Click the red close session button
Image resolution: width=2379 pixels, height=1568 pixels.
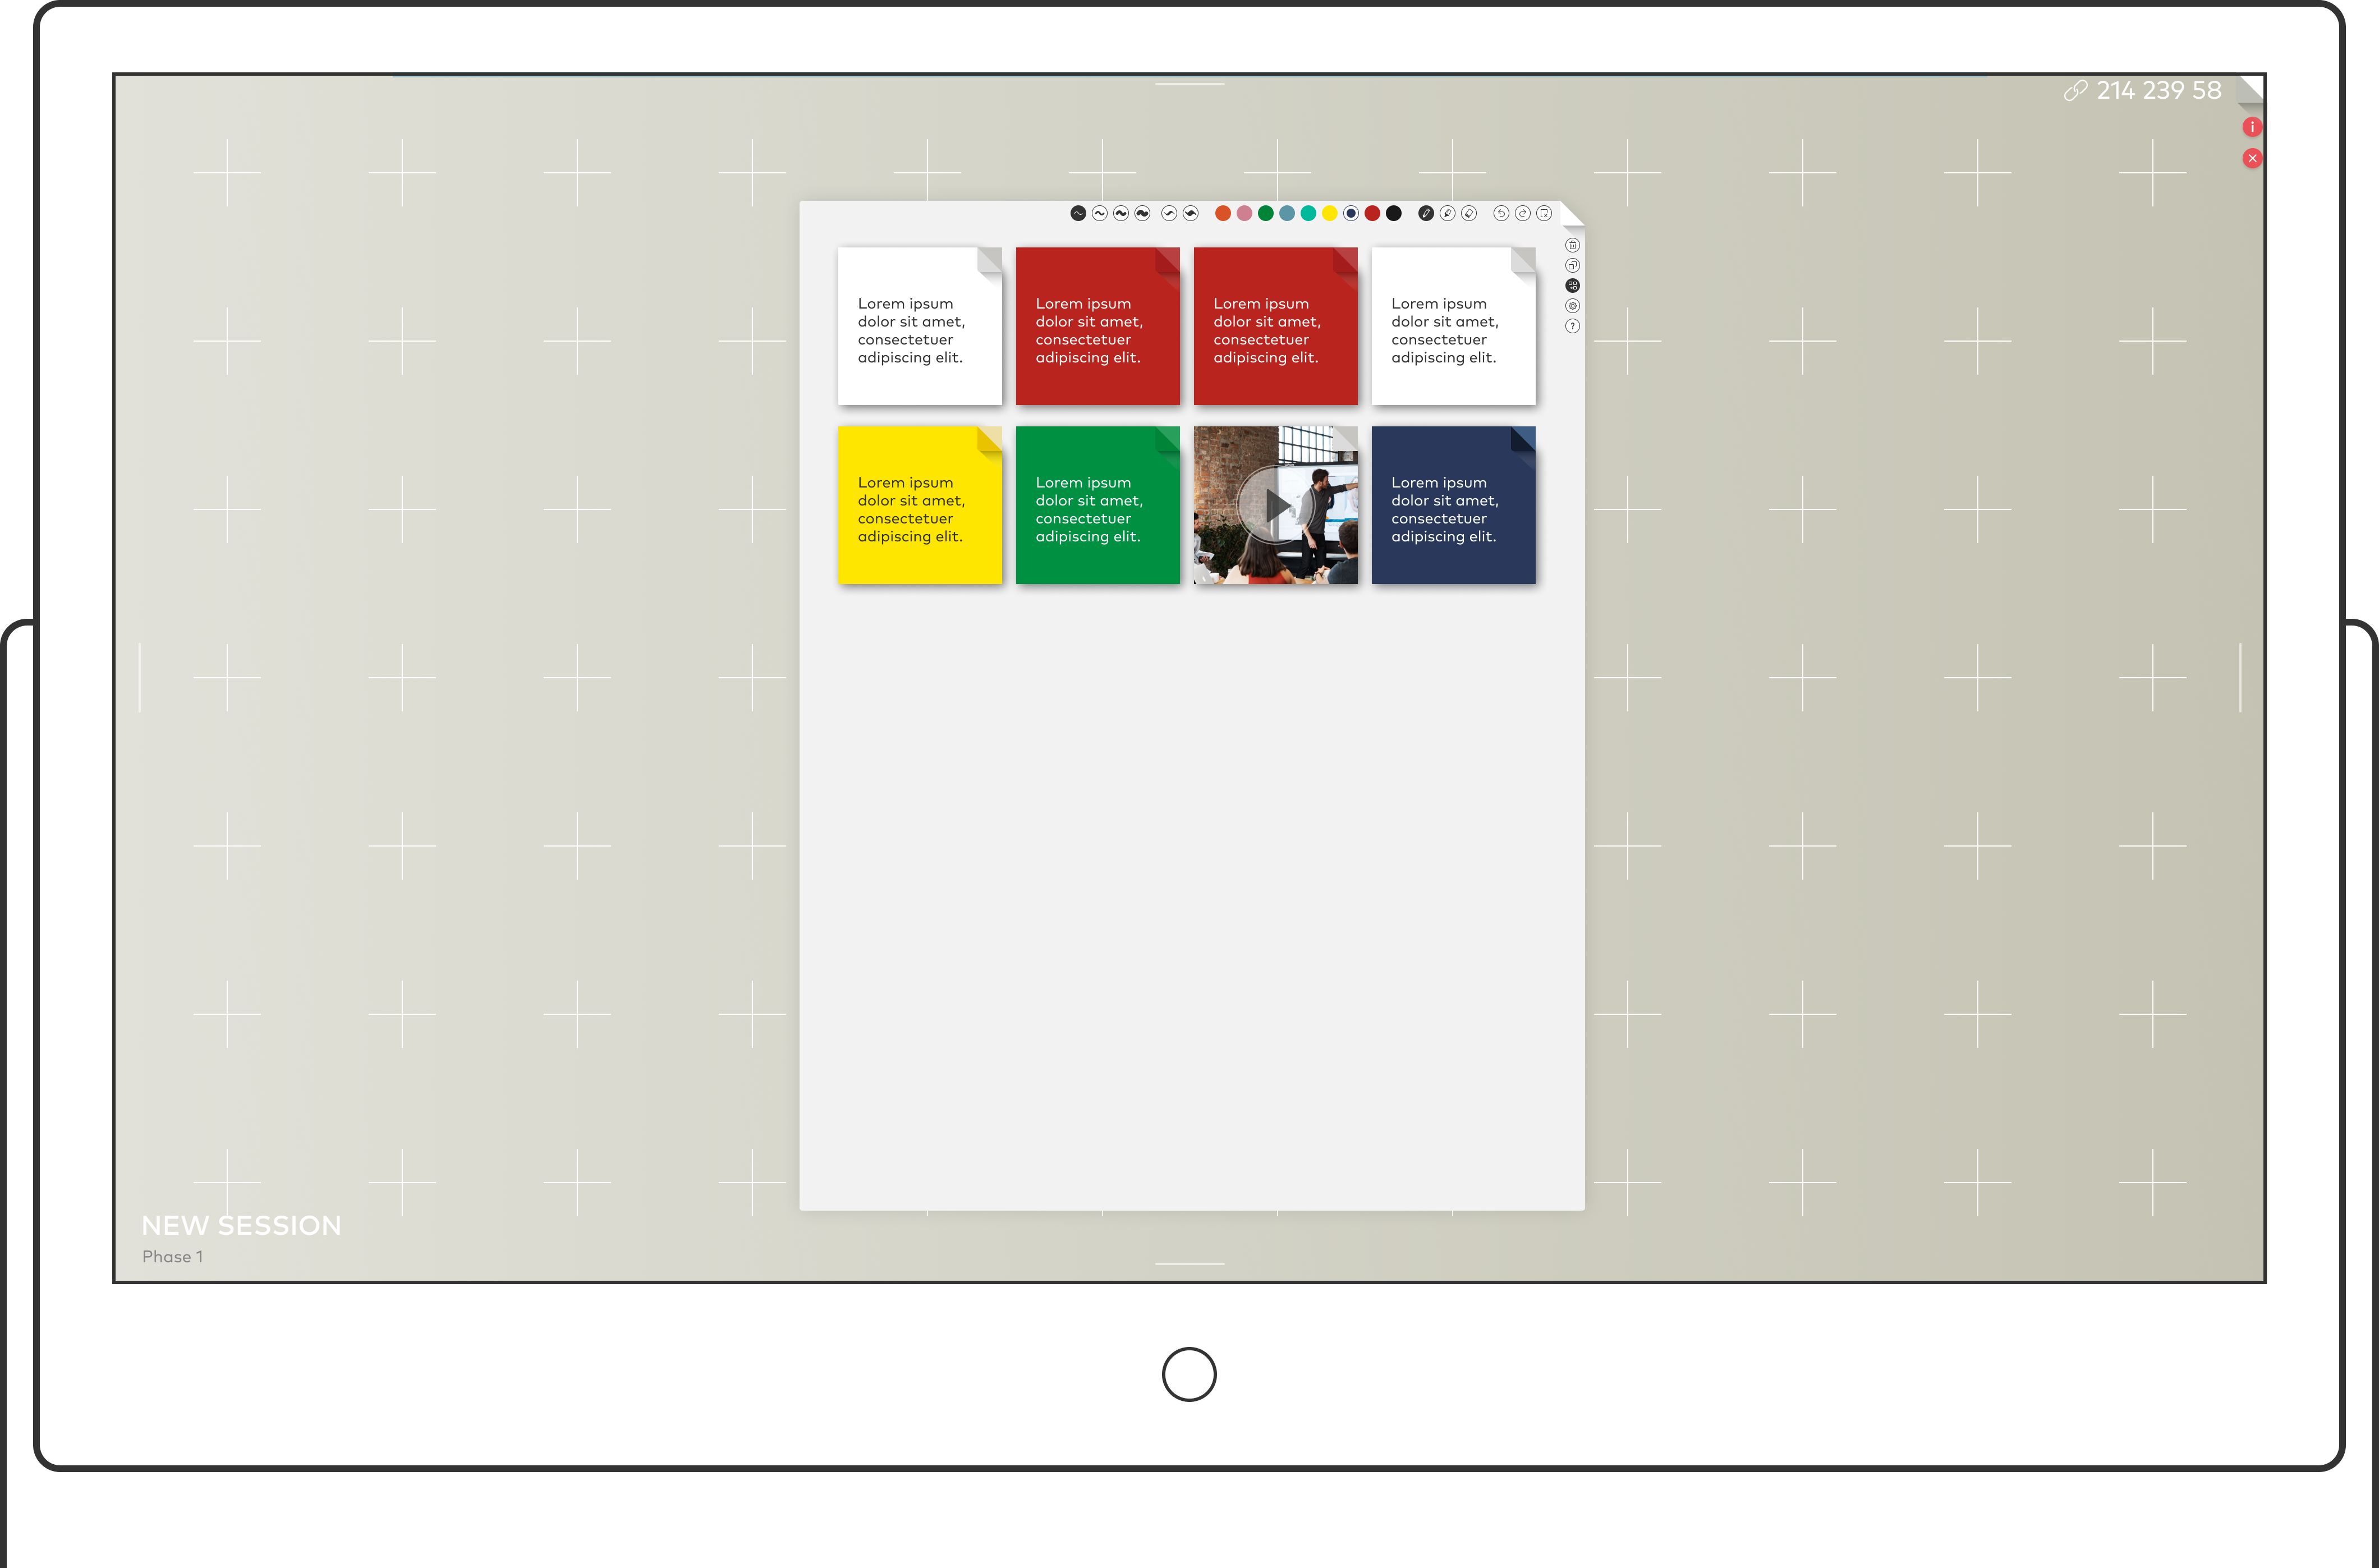[x=2252, y=158]
